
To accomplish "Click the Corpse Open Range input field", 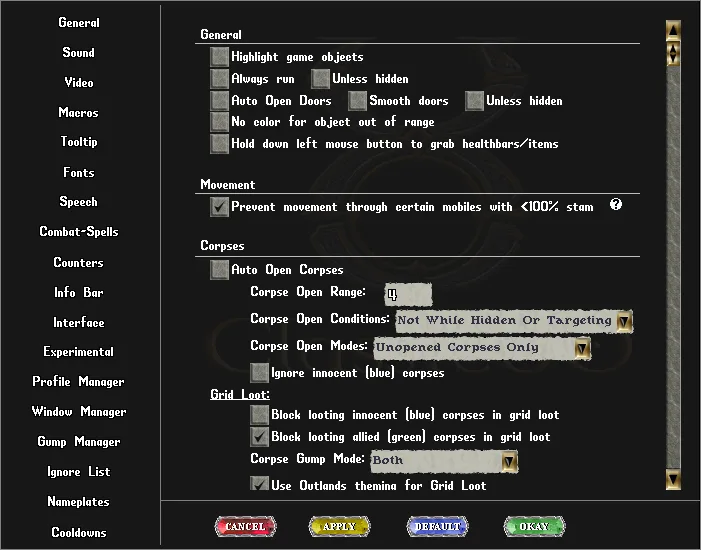I will coord(408,294).
